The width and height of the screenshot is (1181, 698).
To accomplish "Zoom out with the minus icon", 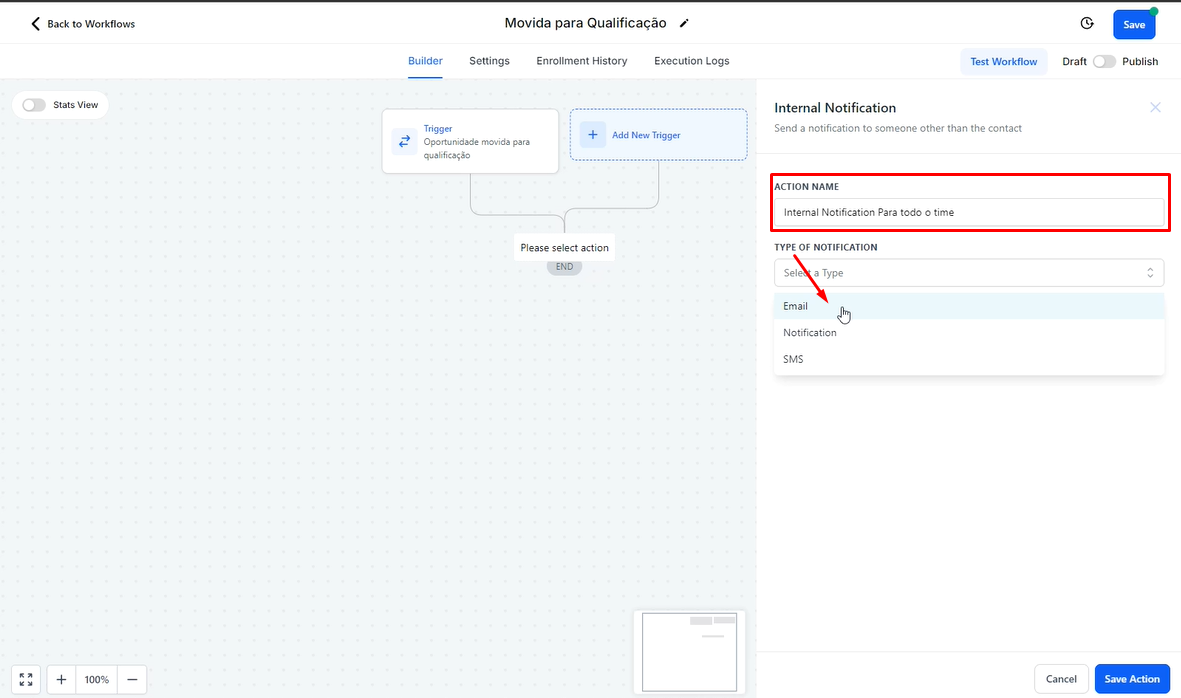I will [x=132, y=679].
